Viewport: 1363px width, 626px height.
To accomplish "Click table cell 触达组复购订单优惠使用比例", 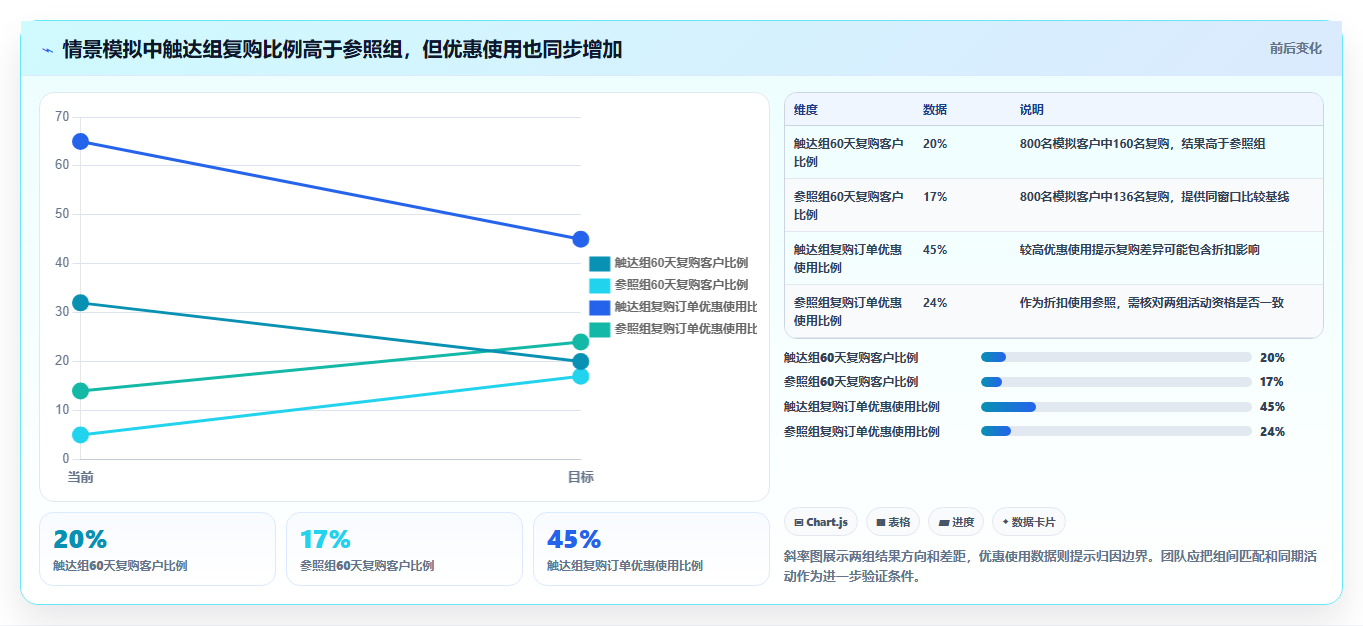I will 848,258.
